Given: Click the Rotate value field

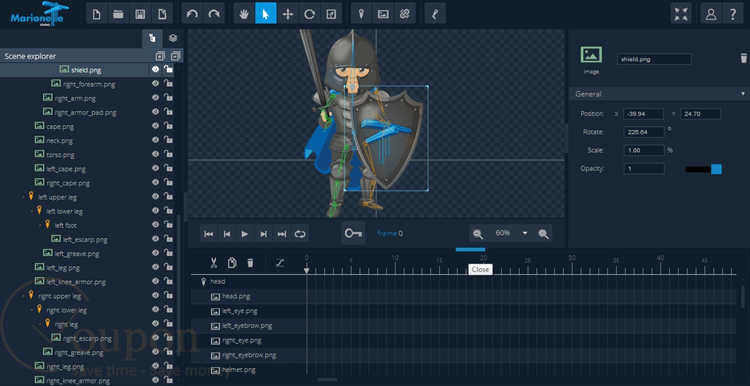Looking at the screenshot, I should pyautogui.click(x=644, y=132).
